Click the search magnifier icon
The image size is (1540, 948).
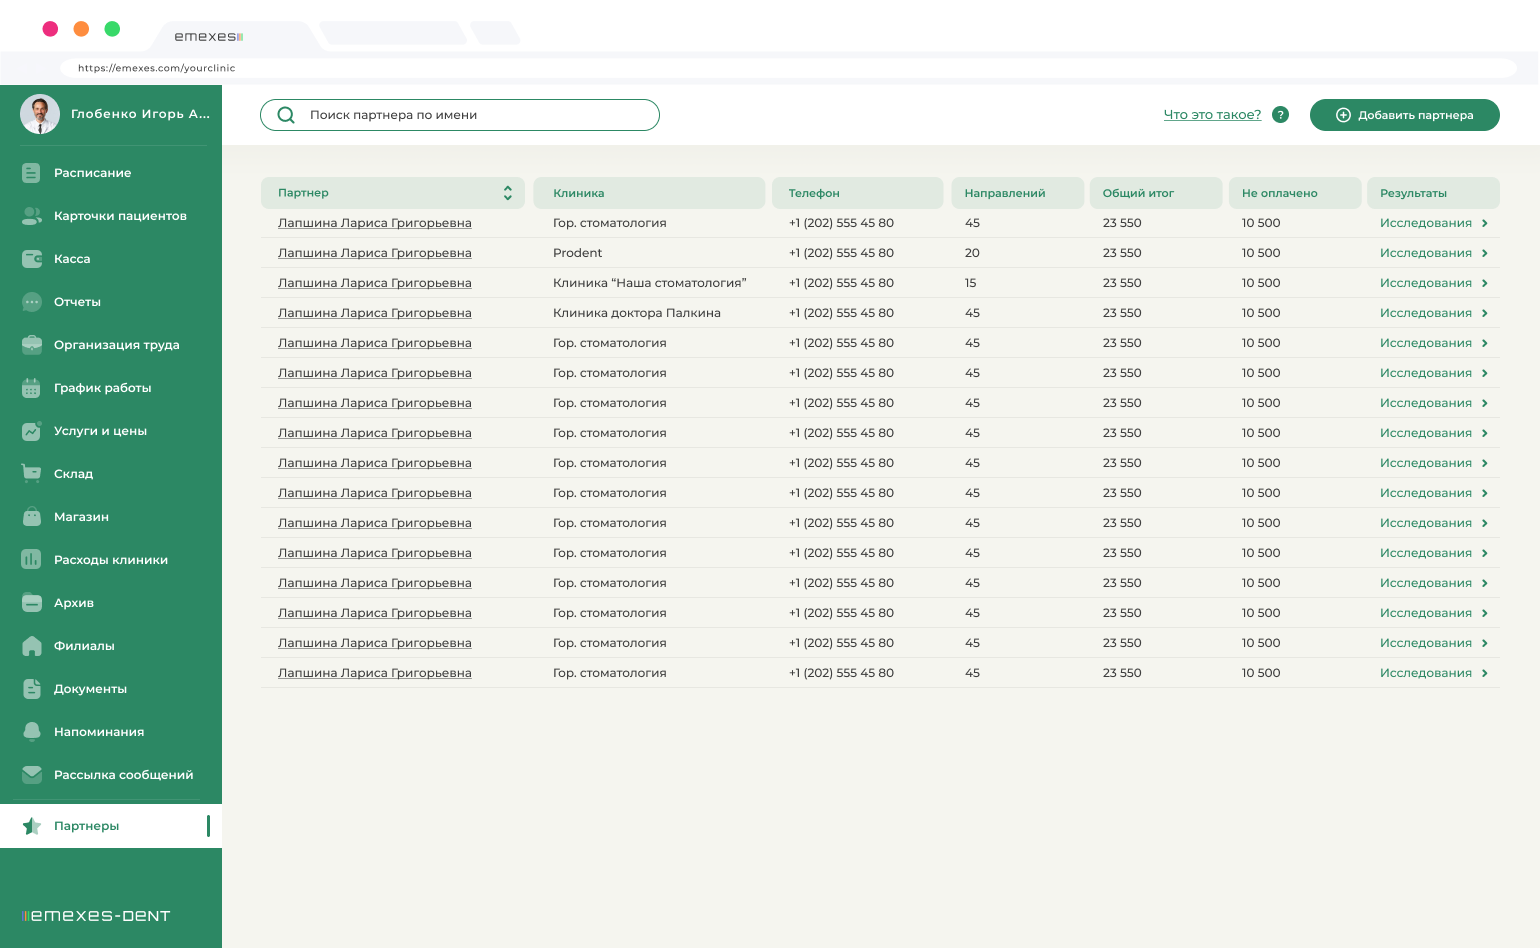pyautogui.click(x=286, y=115)
